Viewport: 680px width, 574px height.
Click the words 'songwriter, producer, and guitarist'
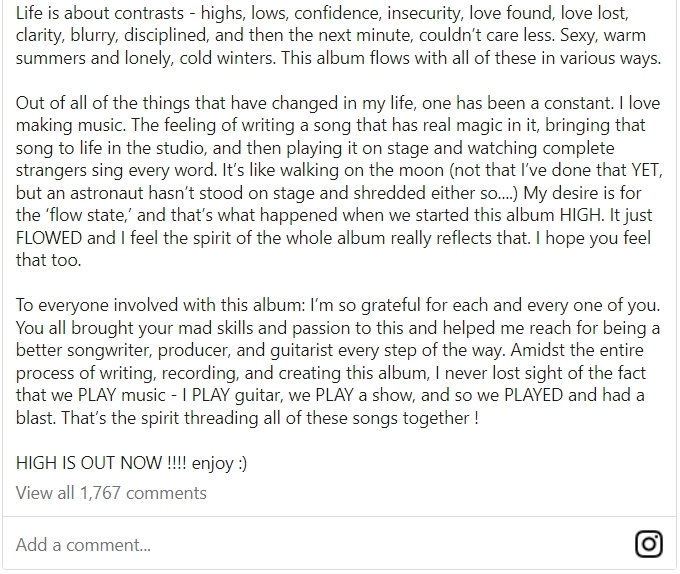205,352
